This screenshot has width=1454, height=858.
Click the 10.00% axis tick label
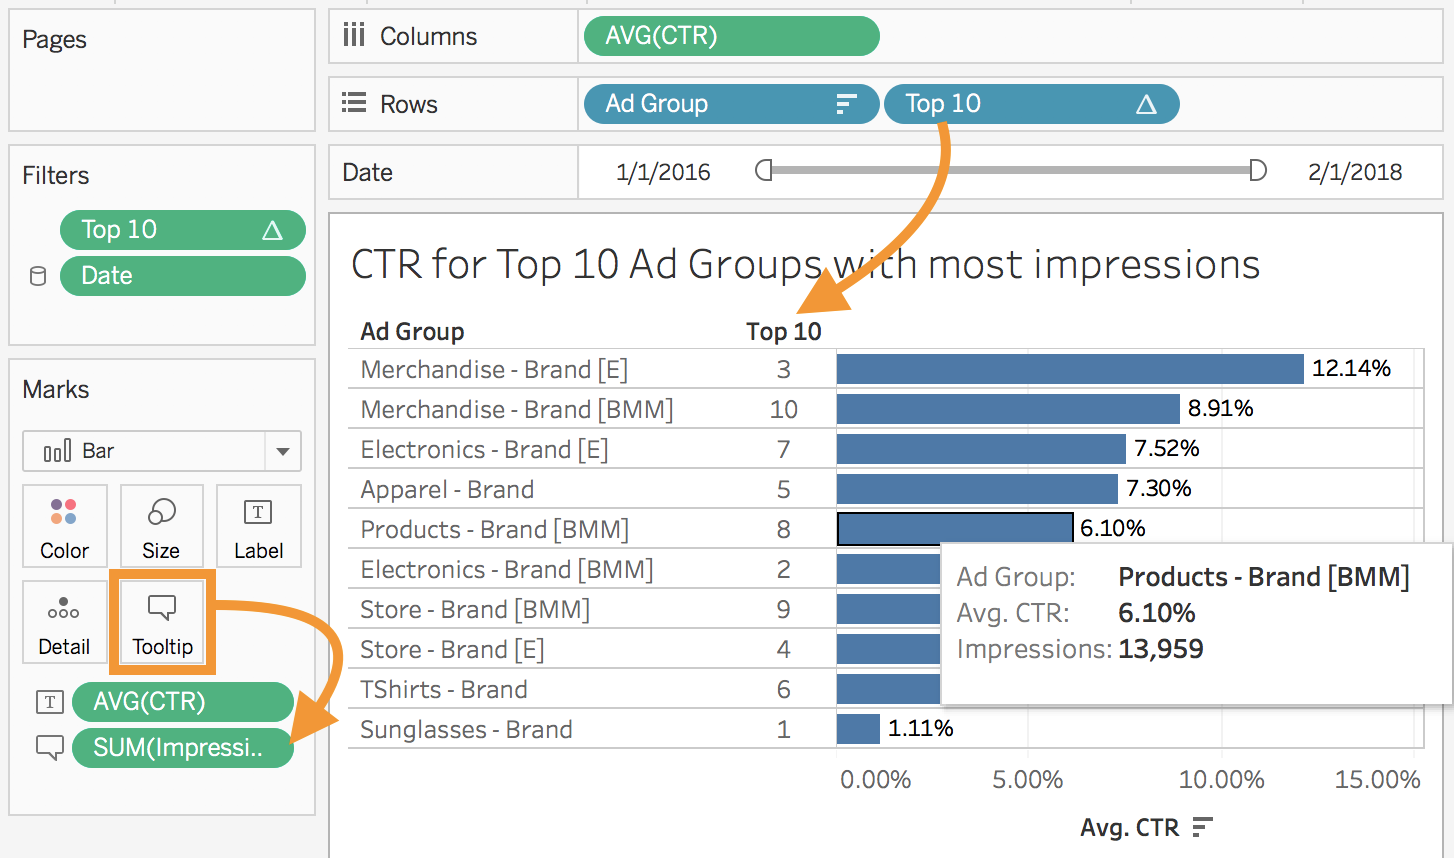tap(1221, 780)
